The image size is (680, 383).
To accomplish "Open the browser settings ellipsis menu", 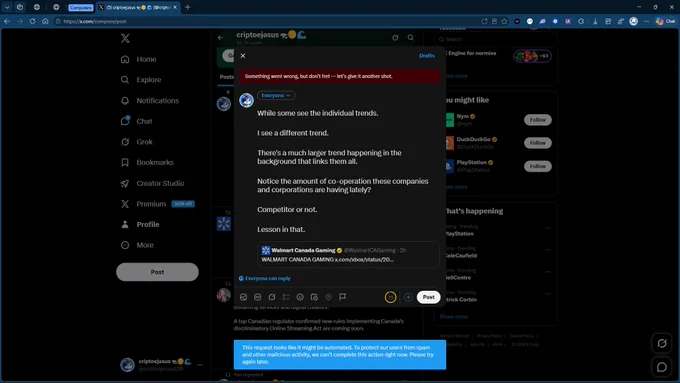I will [647, 21].
